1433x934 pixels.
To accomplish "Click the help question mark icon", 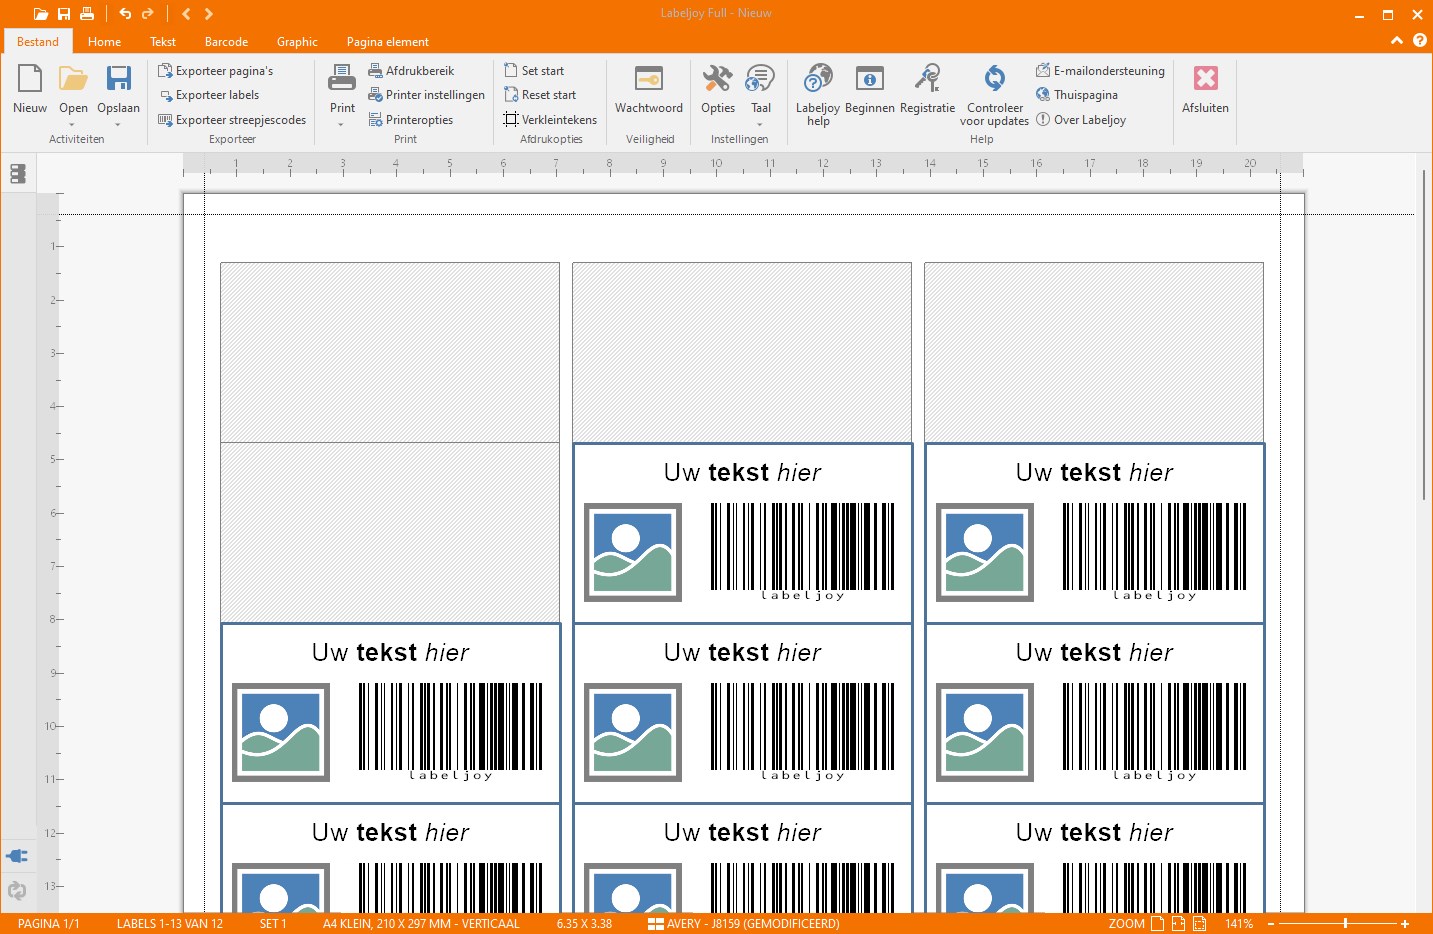I will pos(1420,41).
